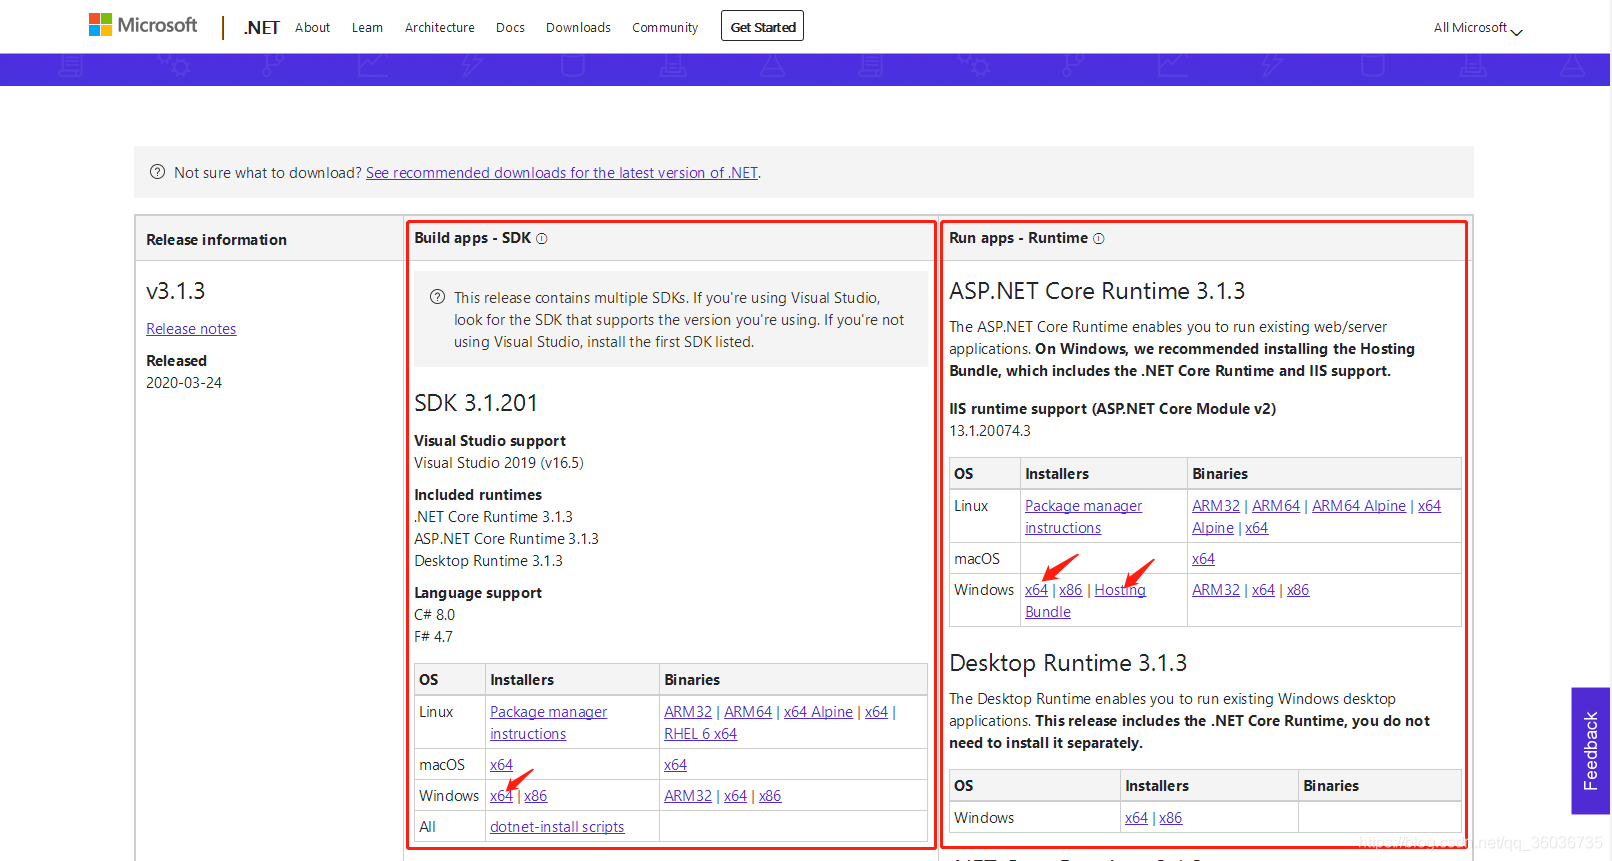Open the Architecture menu item
1612x861 pixels.
click(x=439, y=28)
